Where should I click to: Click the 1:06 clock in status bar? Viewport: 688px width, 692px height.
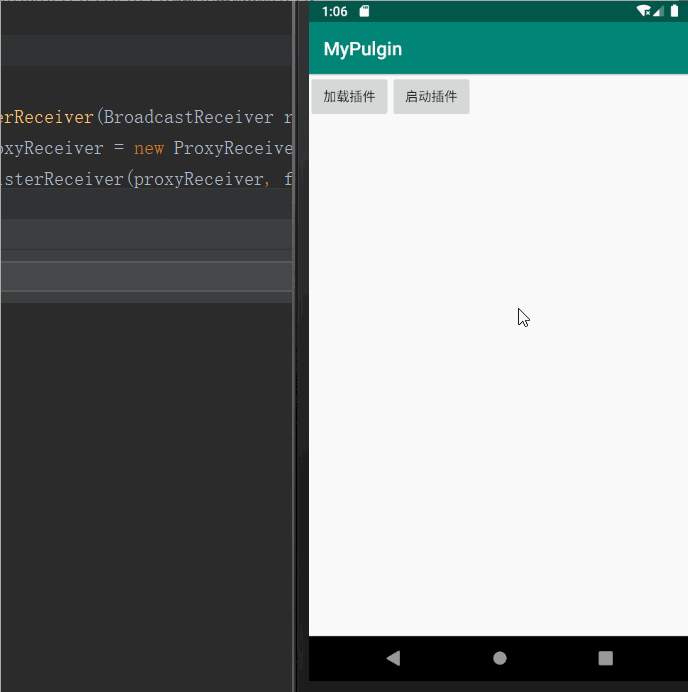coord(335,11)
